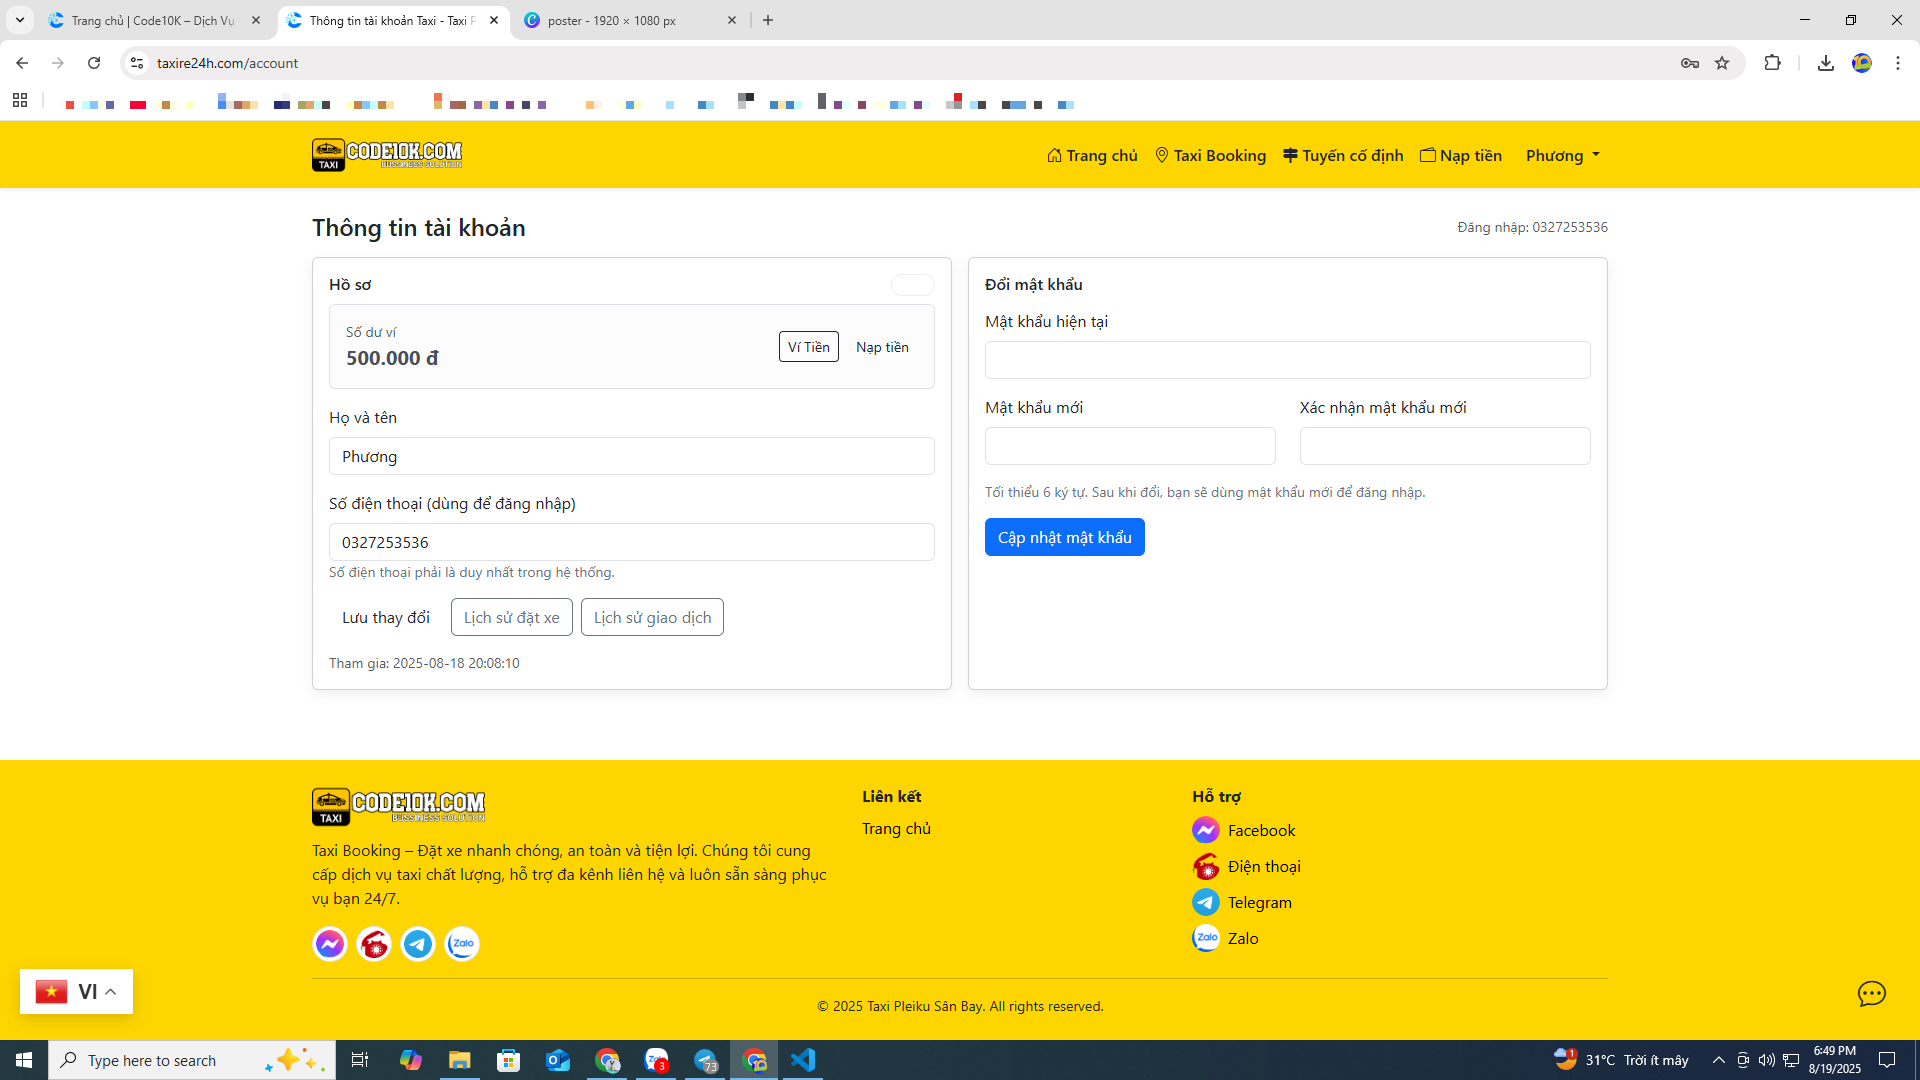Click the browser address bar URL

(x=227, y=63)
